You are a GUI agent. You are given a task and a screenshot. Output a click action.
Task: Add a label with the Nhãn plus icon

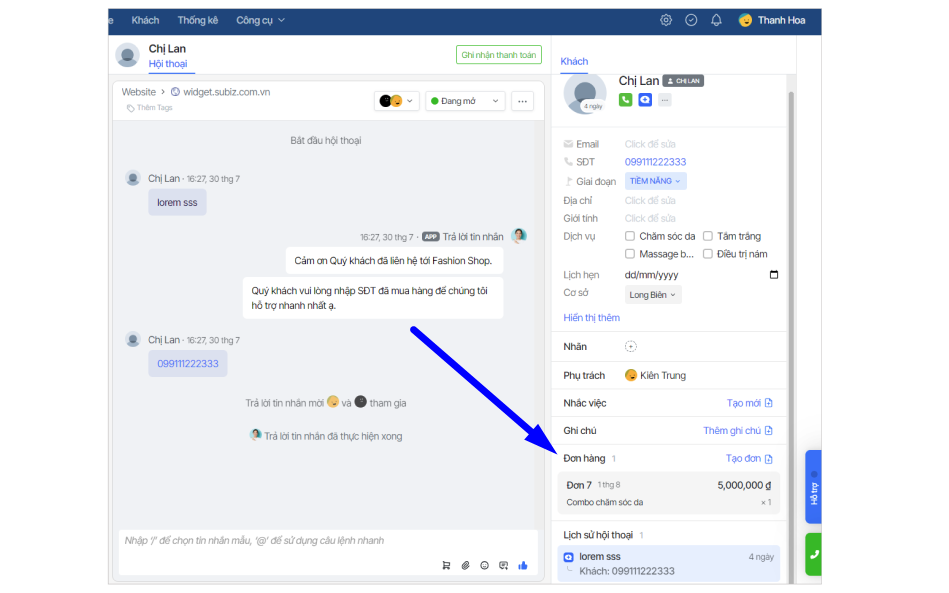pyautogui.click(x=630, y=347)
